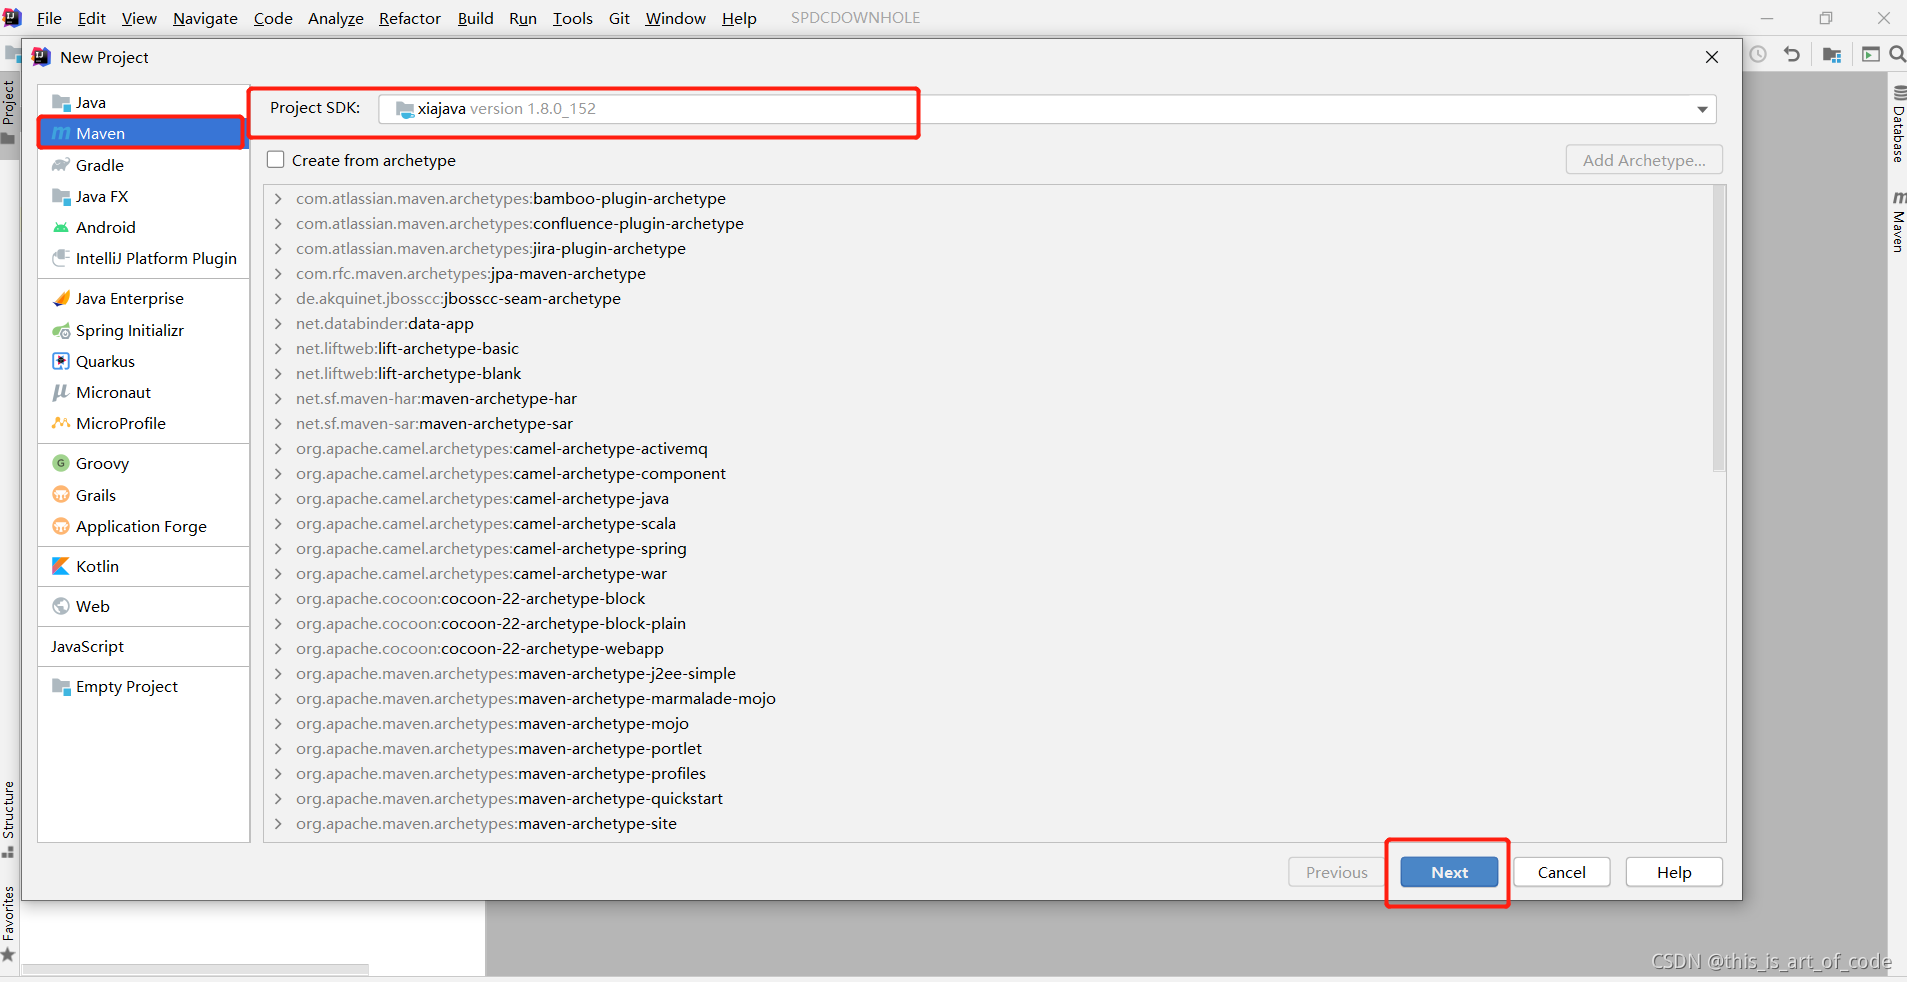This screenshot has height=982, width=1907.
Task: Pick Application Forge project type
Action: pyautogui.click(x=143, y=526)
